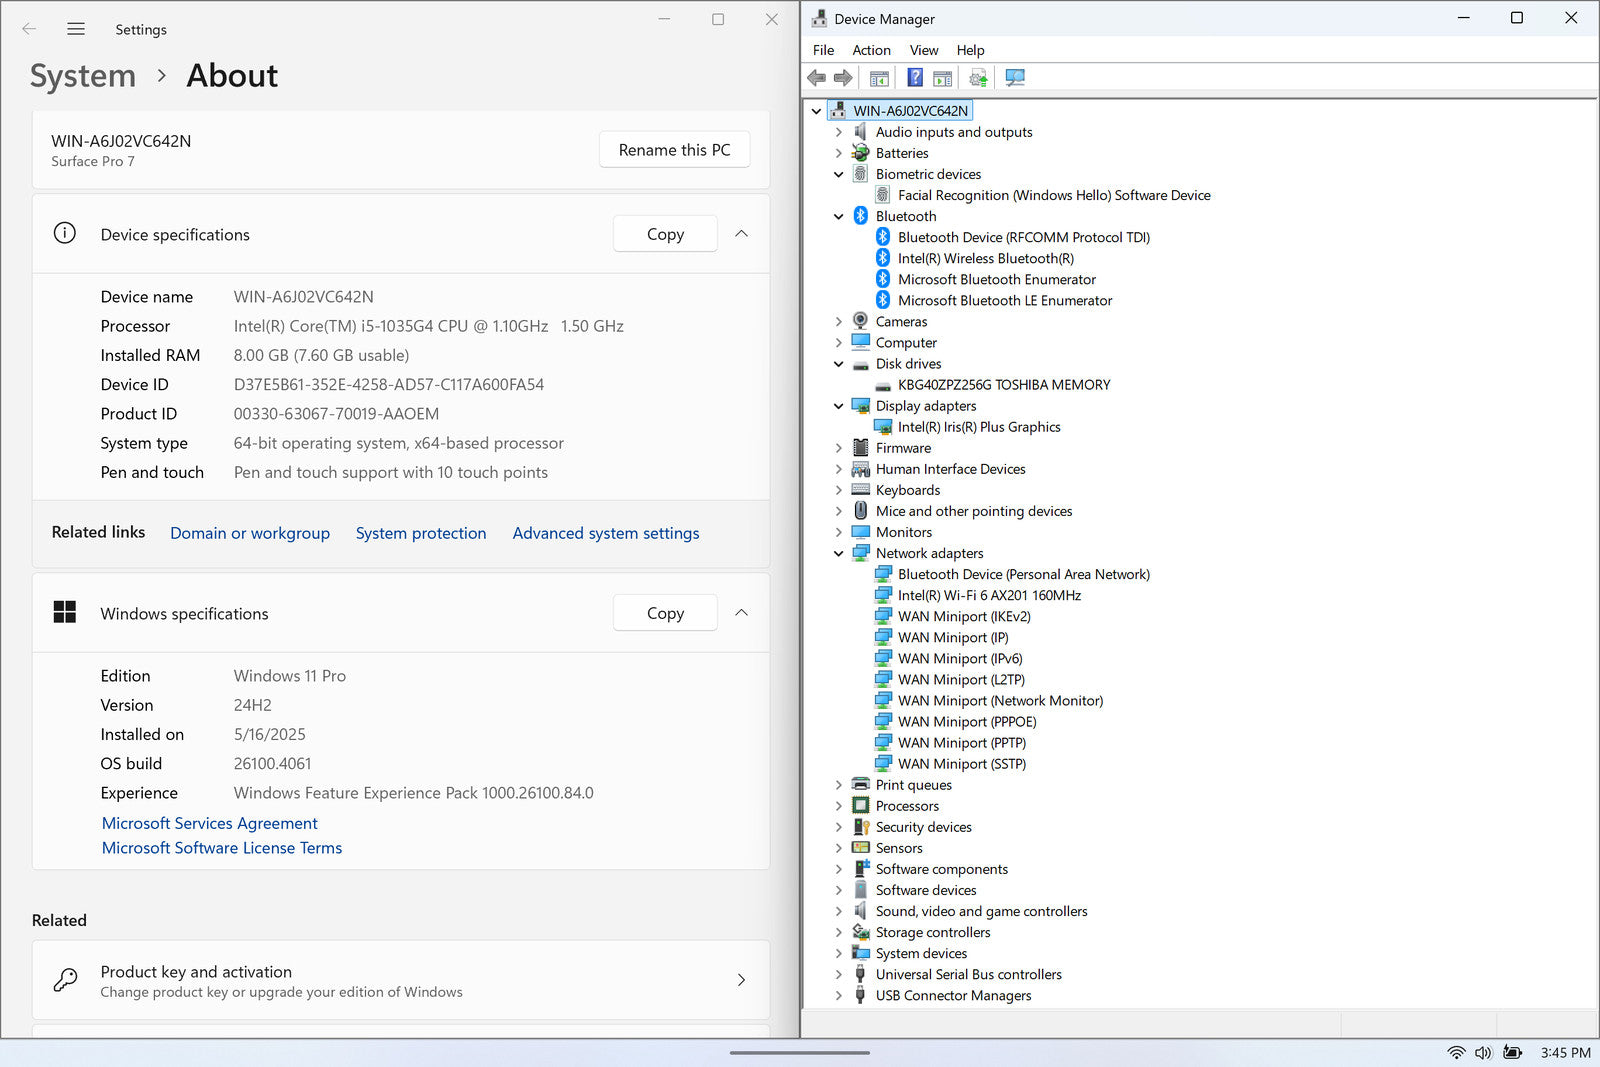
Task: Click Back arrow in Device Manager toolbar
Action: click(816, 78)
